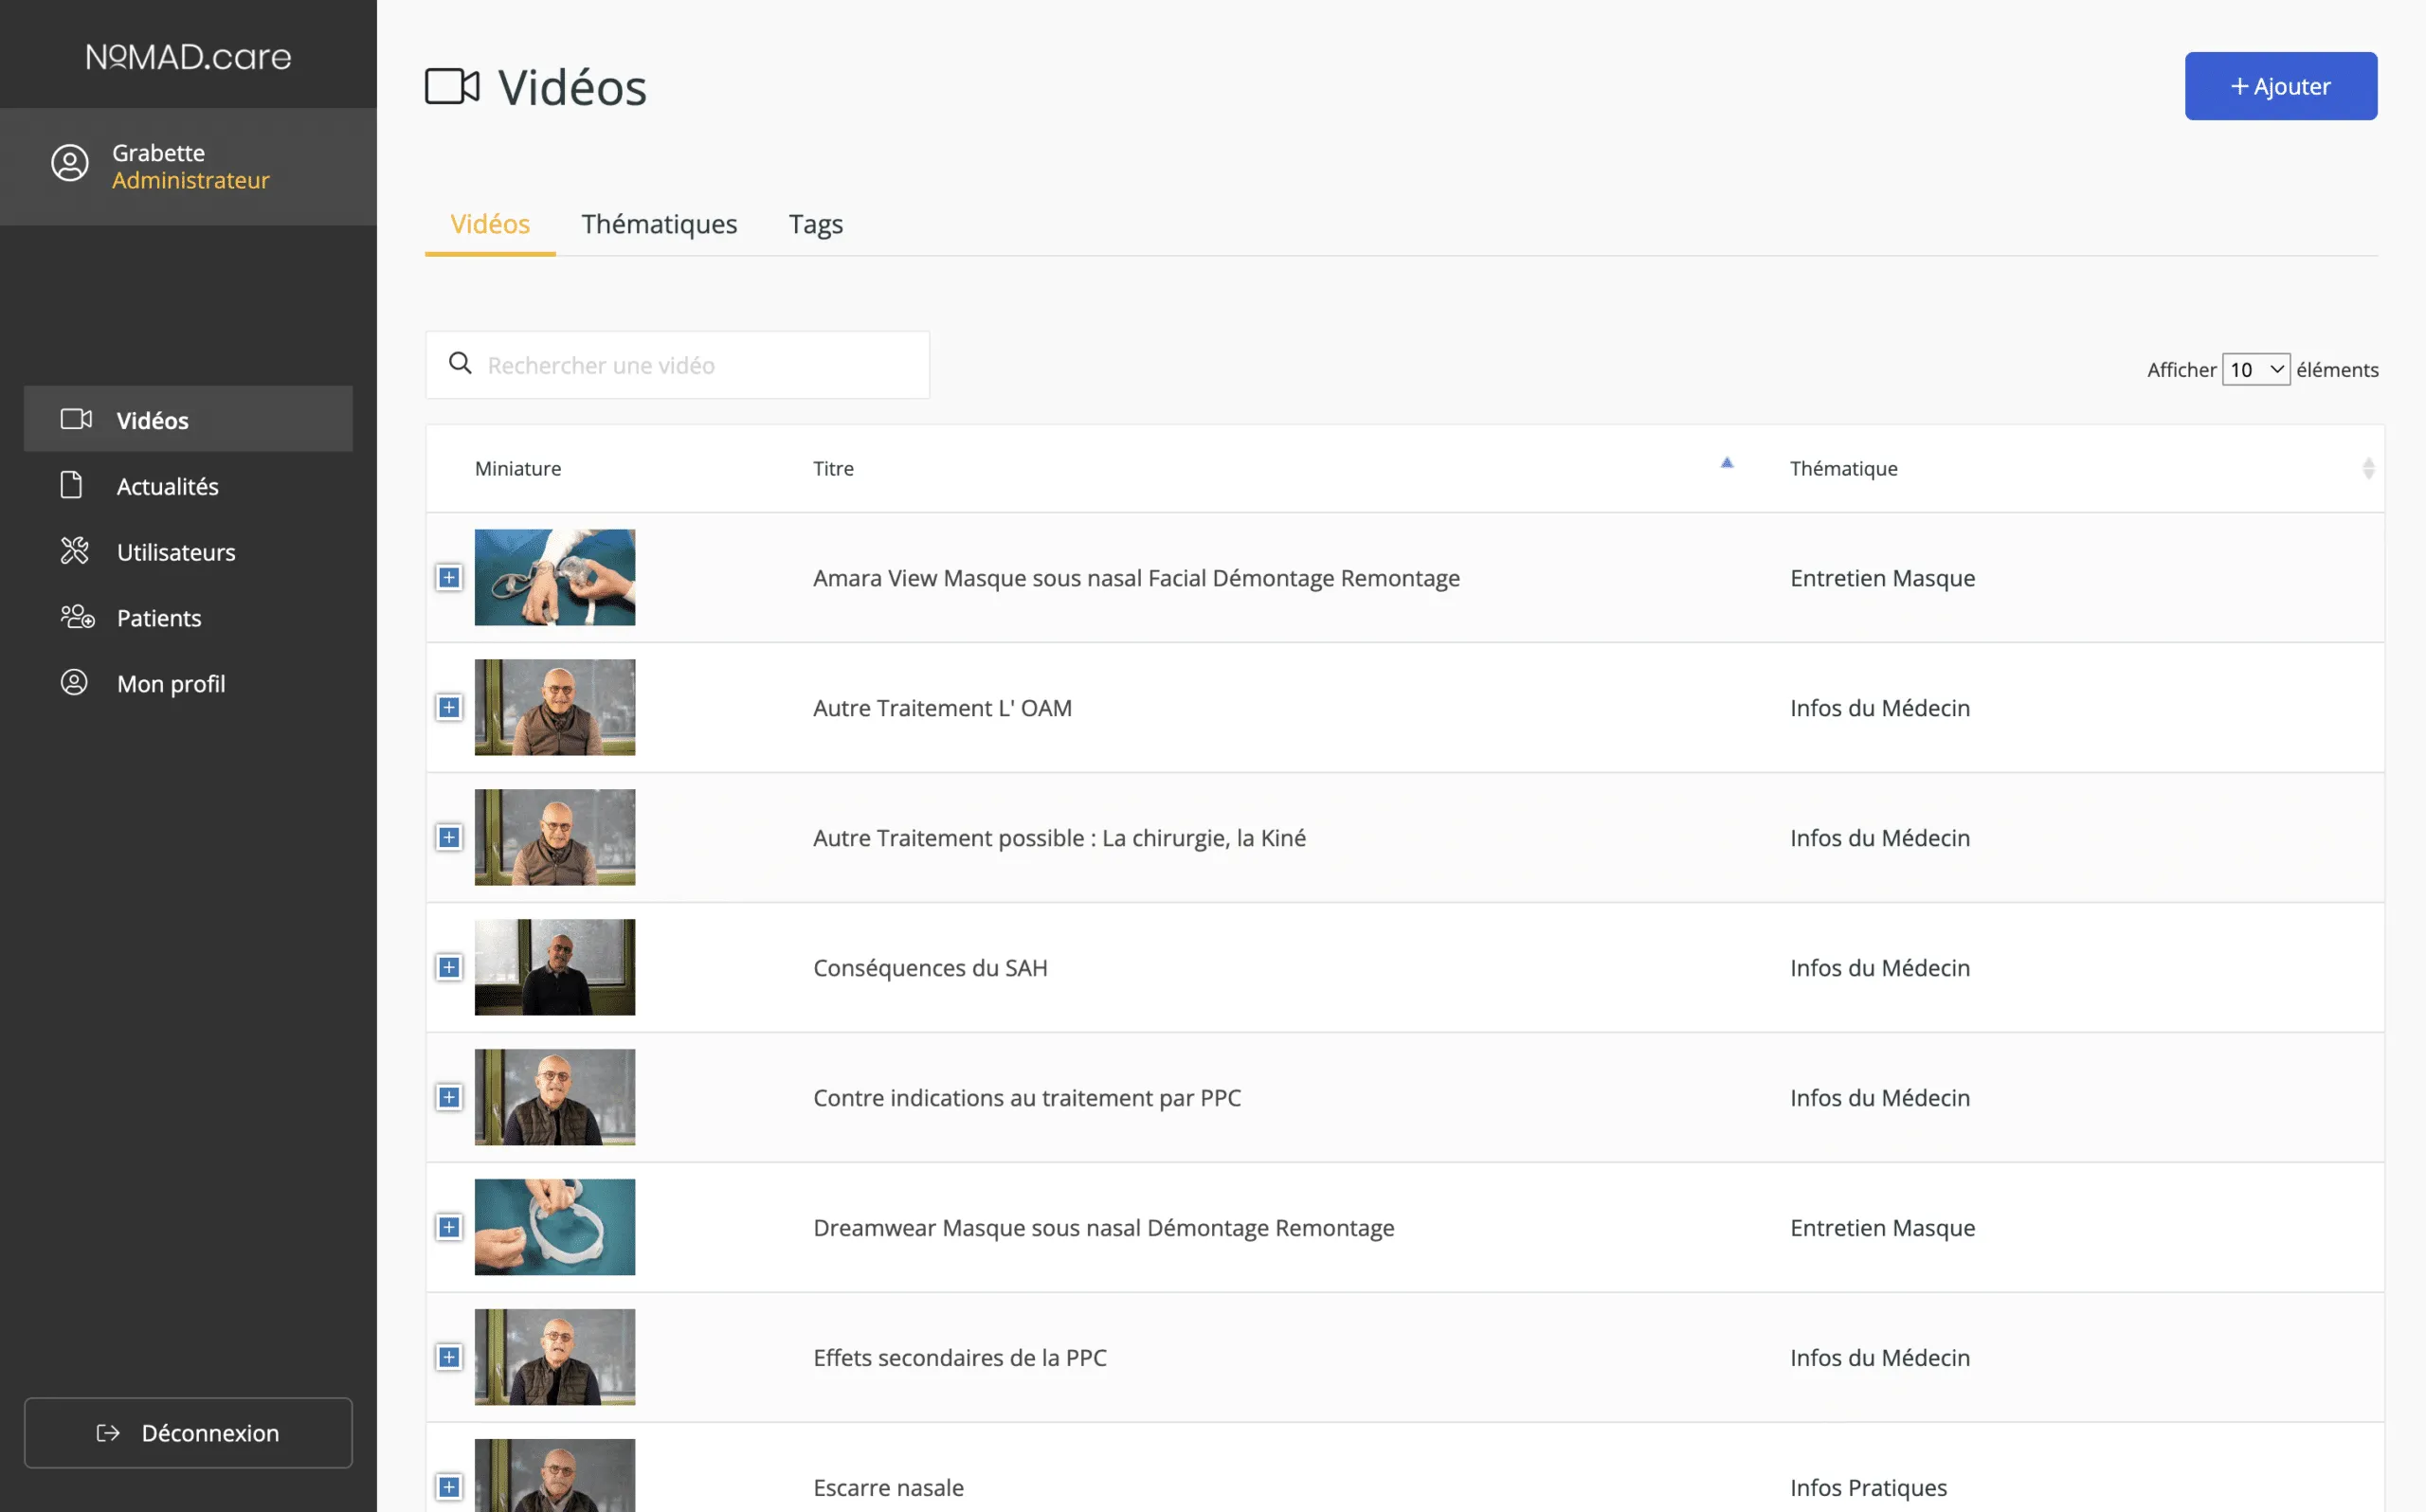This screenshot has height=1512, width=2426.
Task: Click the Grabette user avatar icon
Action: (70, 163)
